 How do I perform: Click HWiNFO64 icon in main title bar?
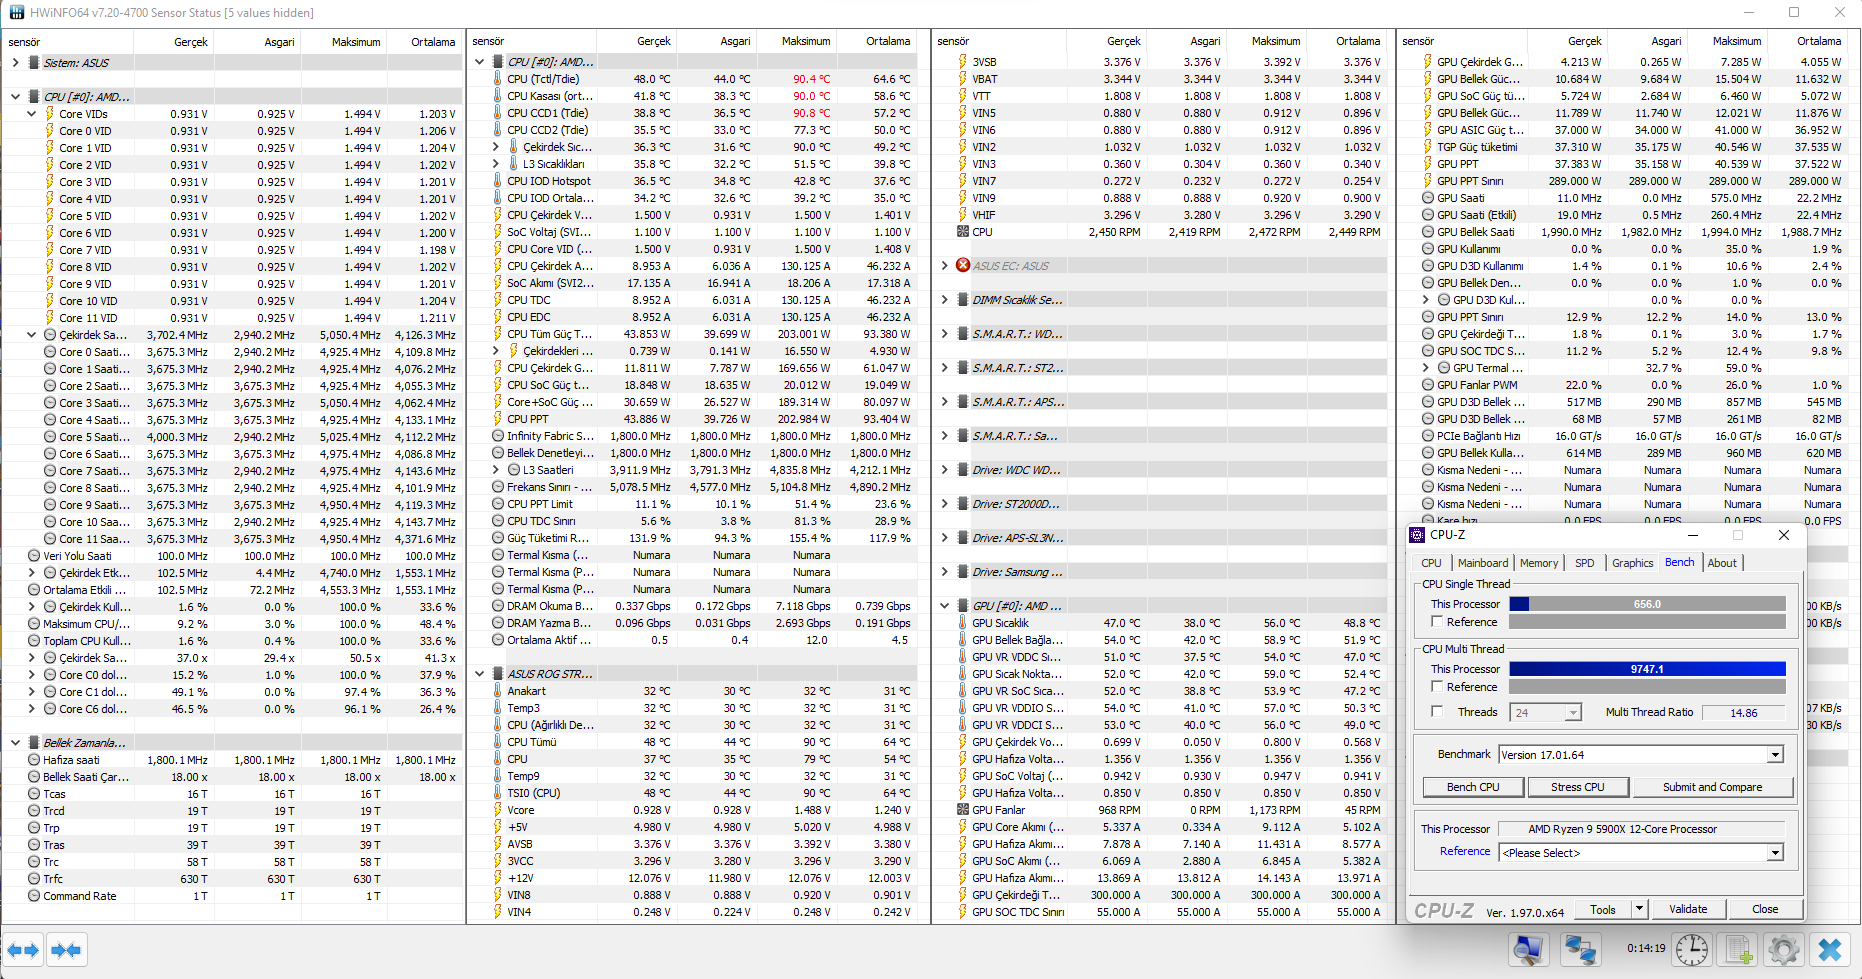point(17,12)
